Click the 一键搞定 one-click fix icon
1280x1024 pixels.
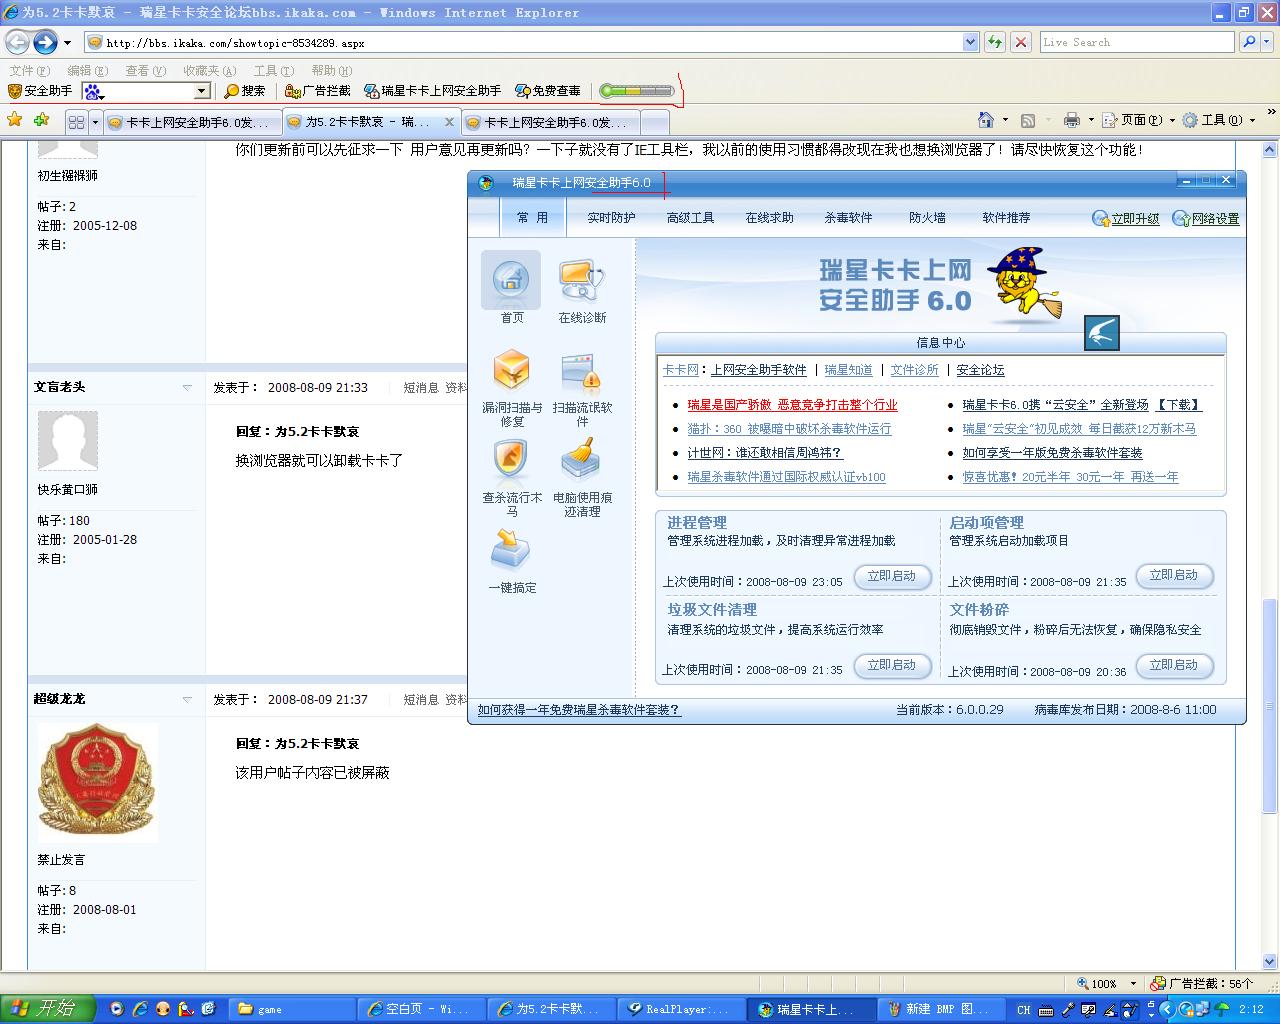pos(512,561)
